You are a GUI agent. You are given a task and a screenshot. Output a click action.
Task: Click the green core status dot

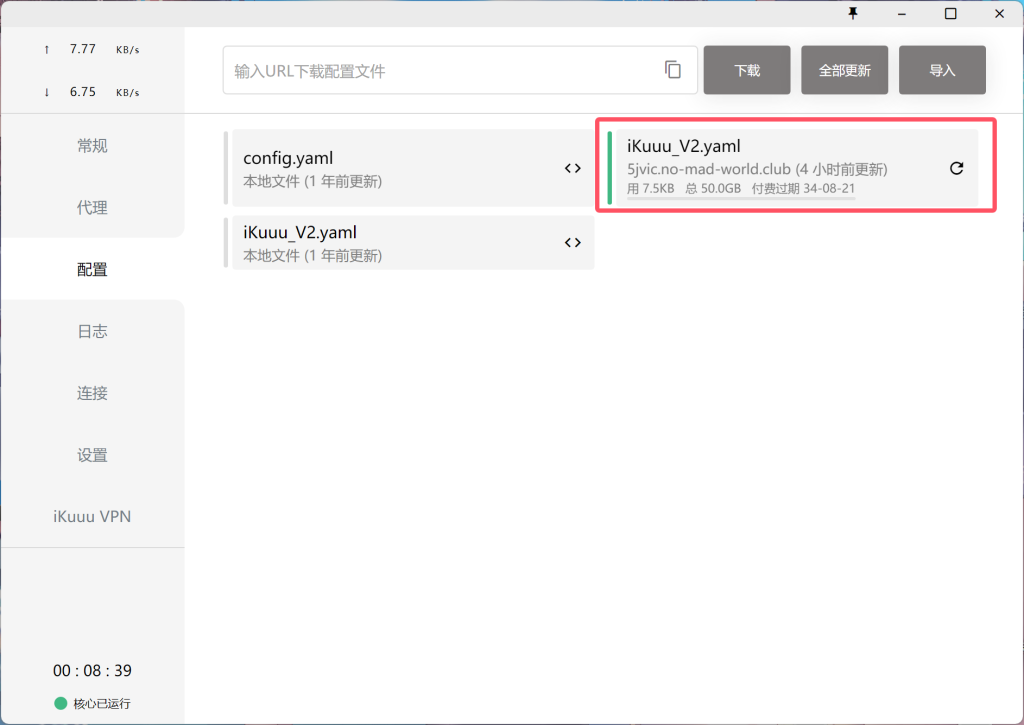[60, 703]
